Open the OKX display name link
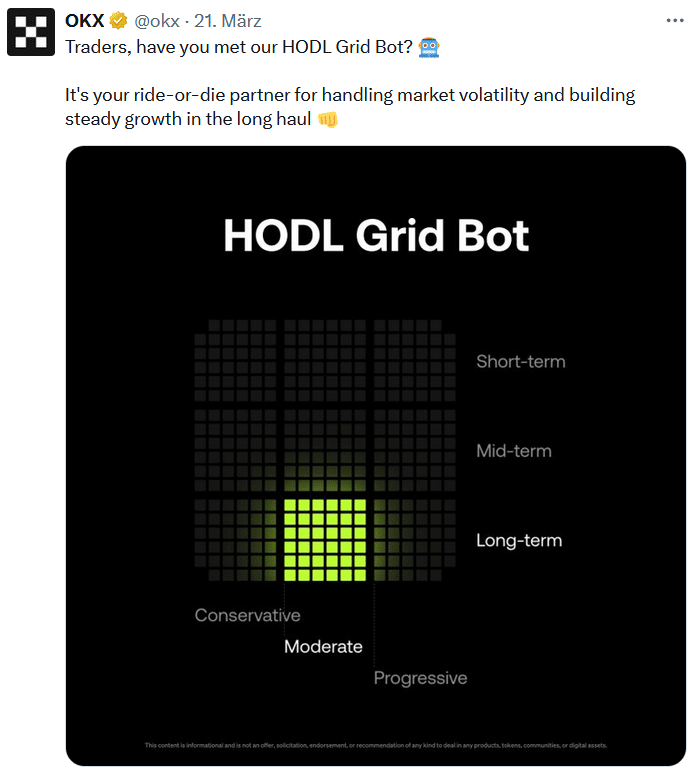The width and height of the screenshot is (693, 771). pyautogui.click(x=85, y=21)
